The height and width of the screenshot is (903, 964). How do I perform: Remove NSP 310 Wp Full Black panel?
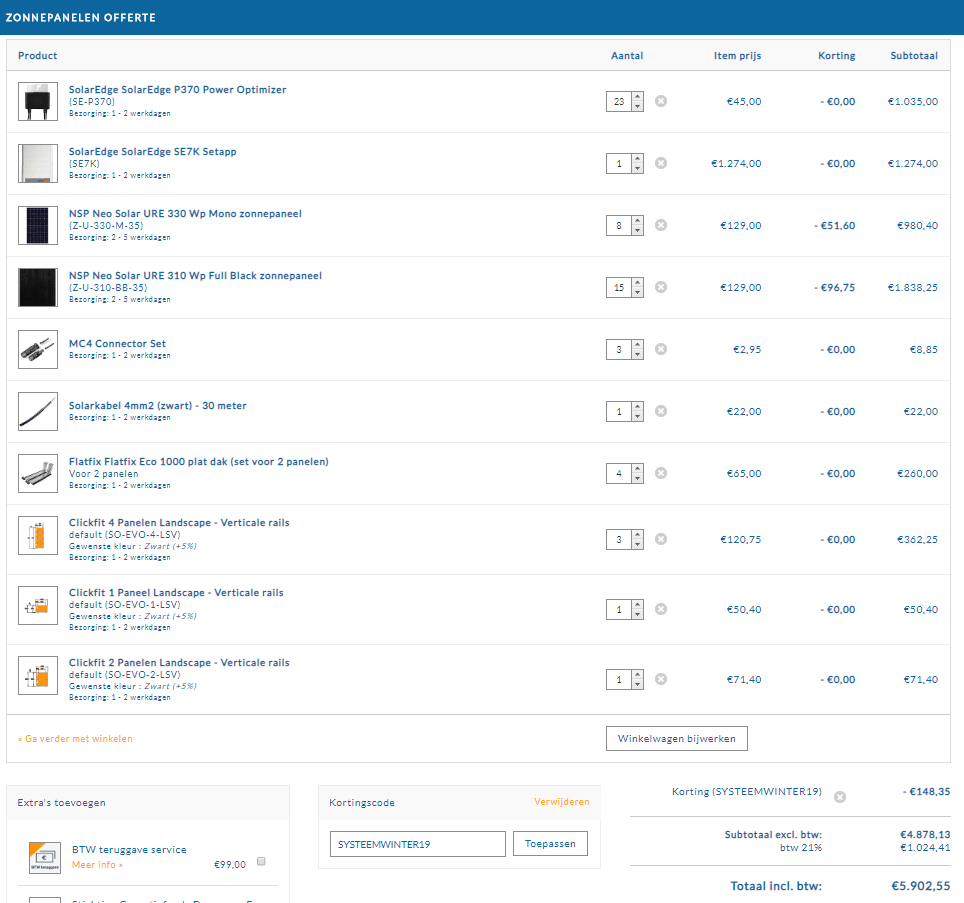pos(661,287)
